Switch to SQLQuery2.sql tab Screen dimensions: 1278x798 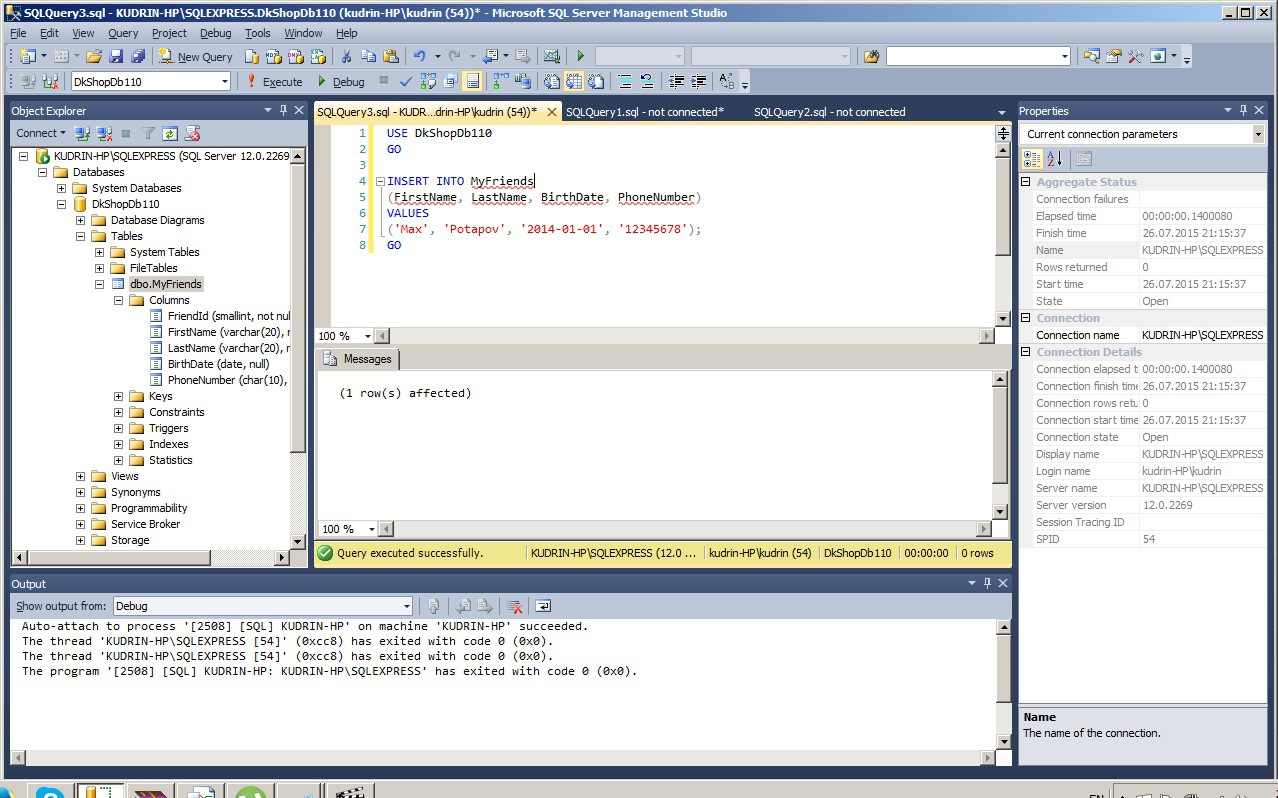tap(829, 112)
